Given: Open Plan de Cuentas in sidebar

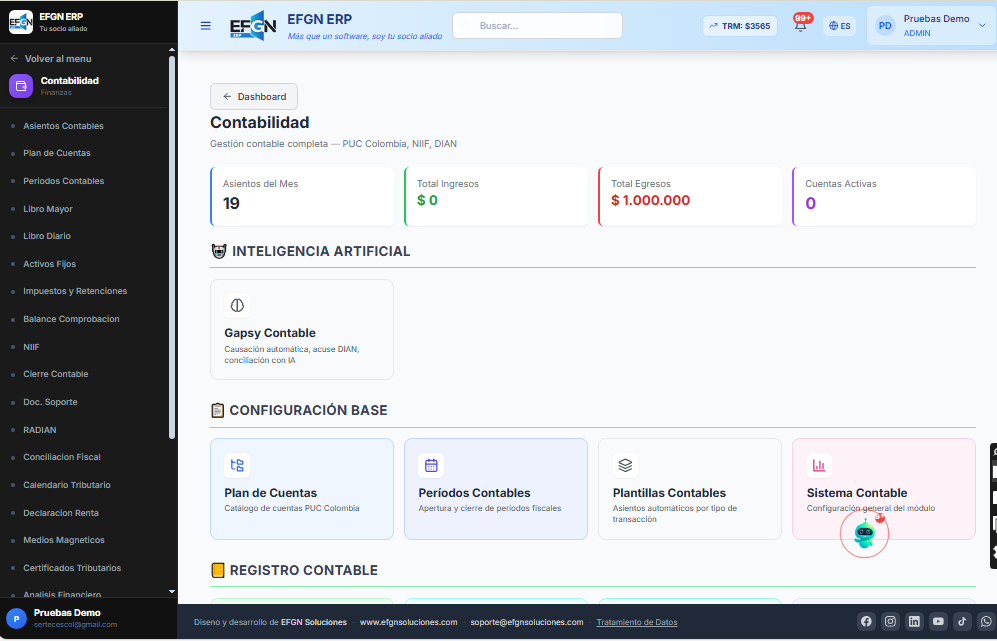Looking at the screenshot, I should pos(57,153).
